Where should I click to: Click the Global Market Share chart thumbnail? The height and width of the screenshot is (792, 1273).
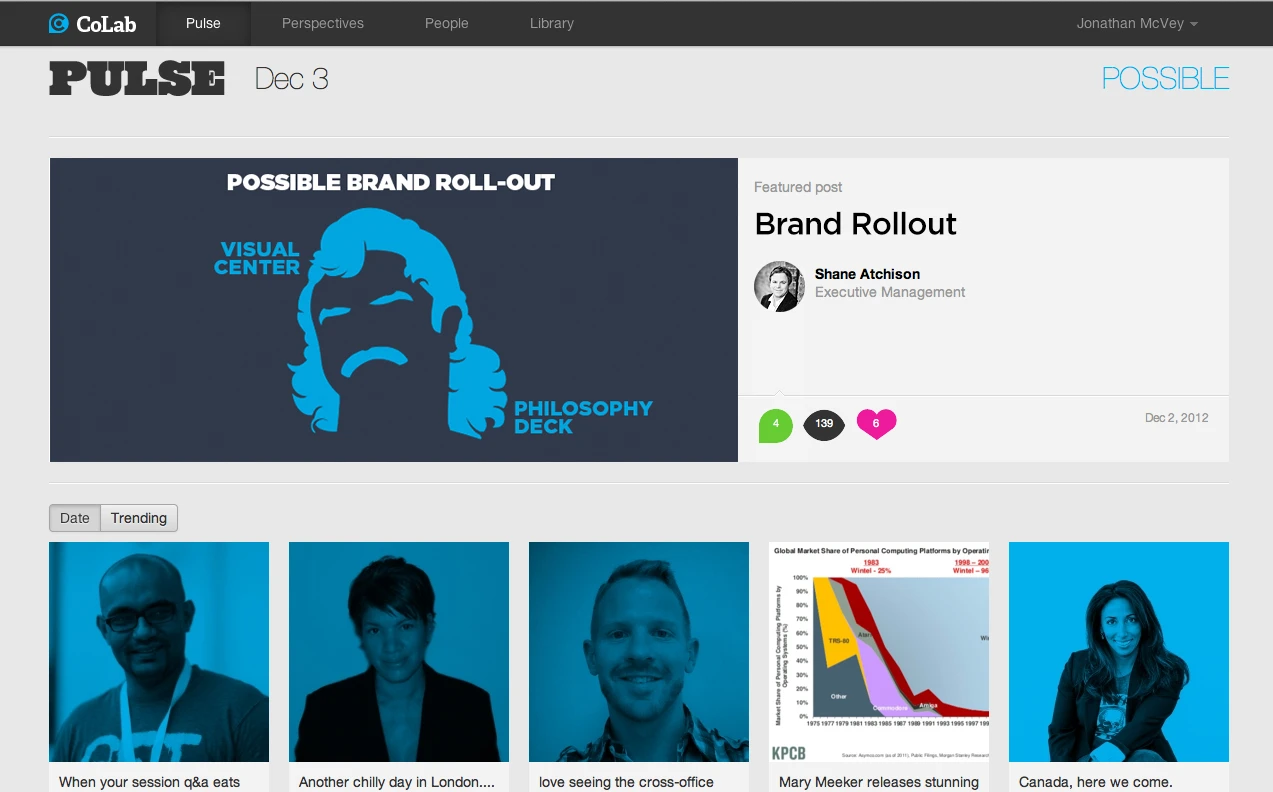878,651
